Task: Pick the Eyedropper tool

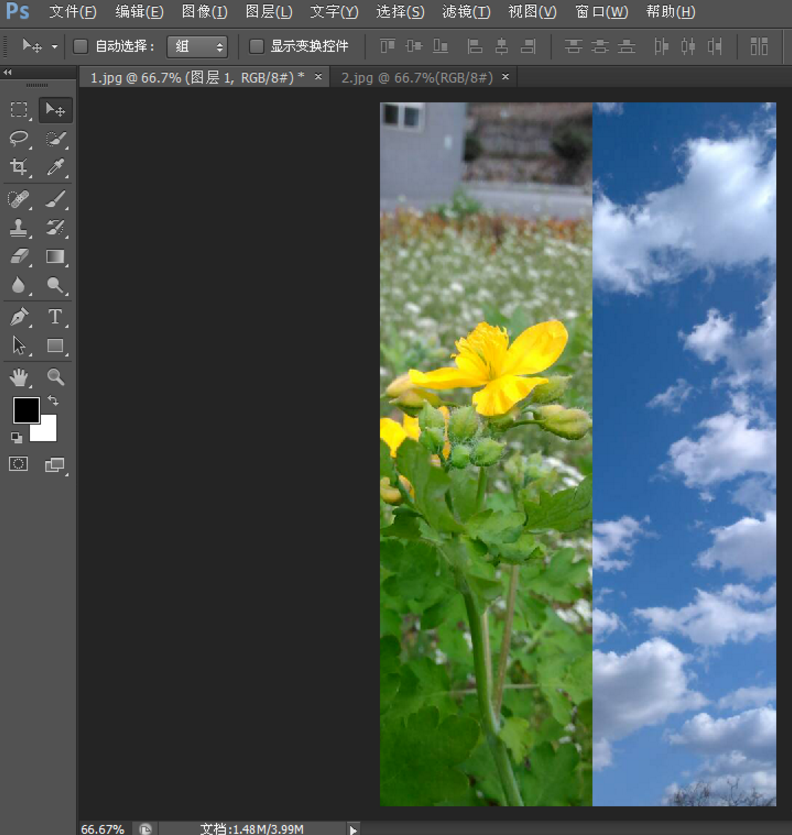Action: click(56, 167)
